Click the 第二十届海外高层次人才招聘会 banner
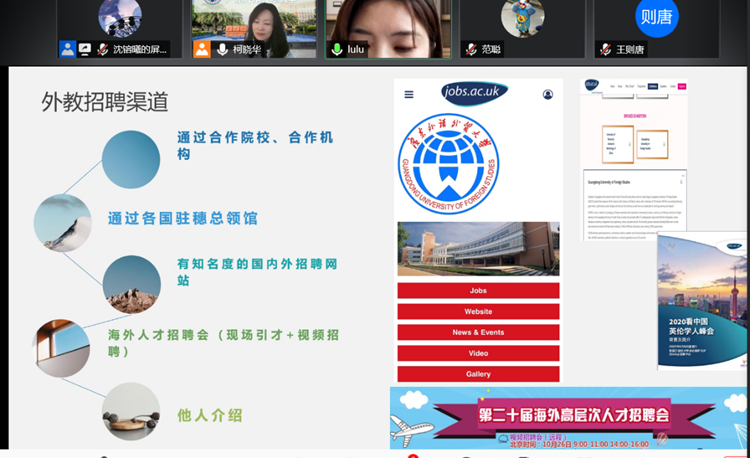Image resolution: width=750 pixels, height=458 pixels. 568,416
